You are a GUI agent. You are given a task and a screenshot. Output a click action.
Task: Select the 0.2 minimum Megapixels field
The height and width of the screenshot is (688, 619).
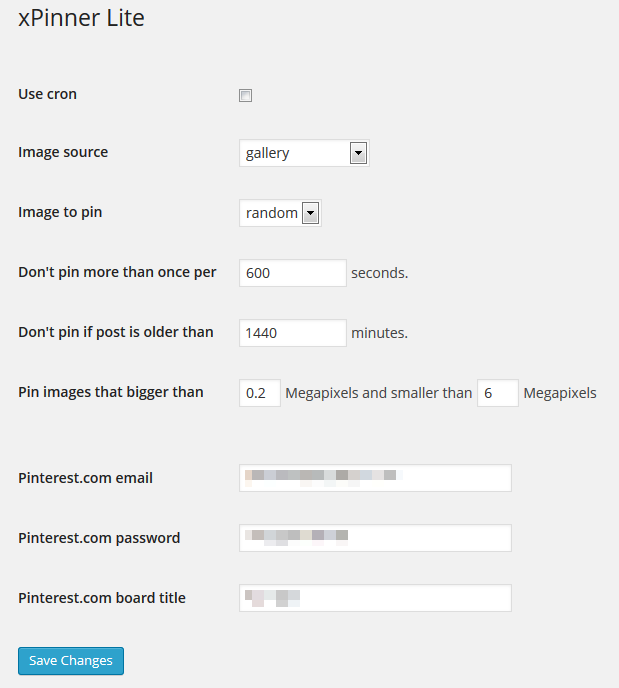[260, 393]
